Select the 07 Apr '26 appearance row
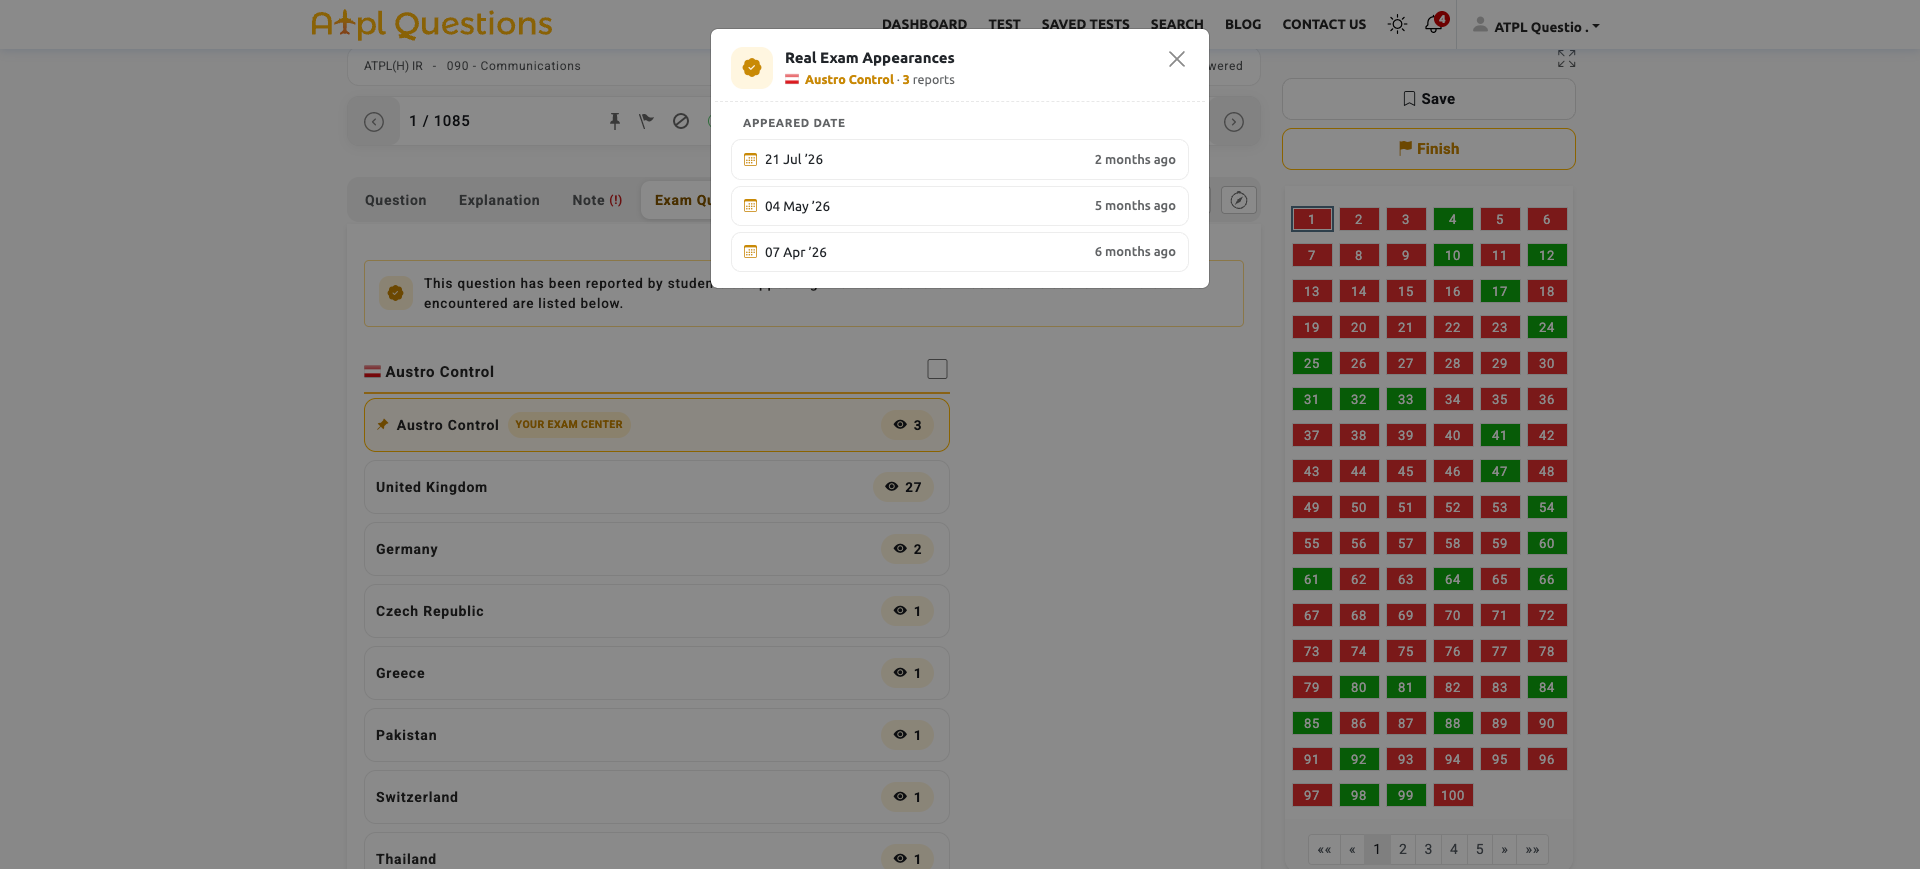 959,252
